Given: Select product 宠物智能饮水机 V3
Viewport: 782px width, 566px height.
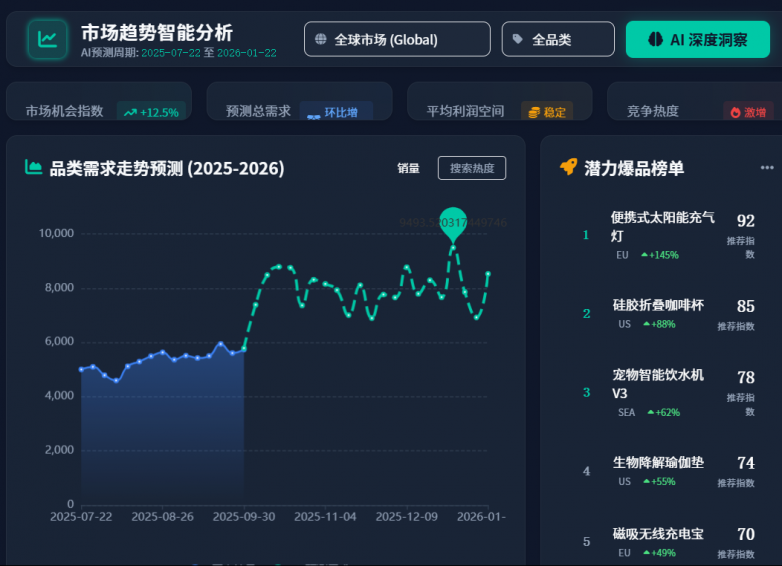Looking at the screenshot, I should (x=658, y=384).
